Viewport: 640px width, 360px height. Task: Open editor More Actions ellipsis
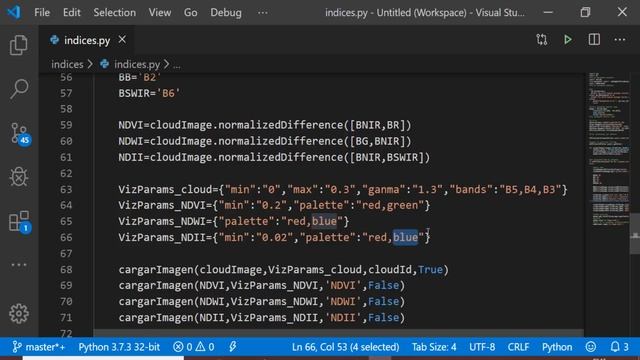point(620,40)
